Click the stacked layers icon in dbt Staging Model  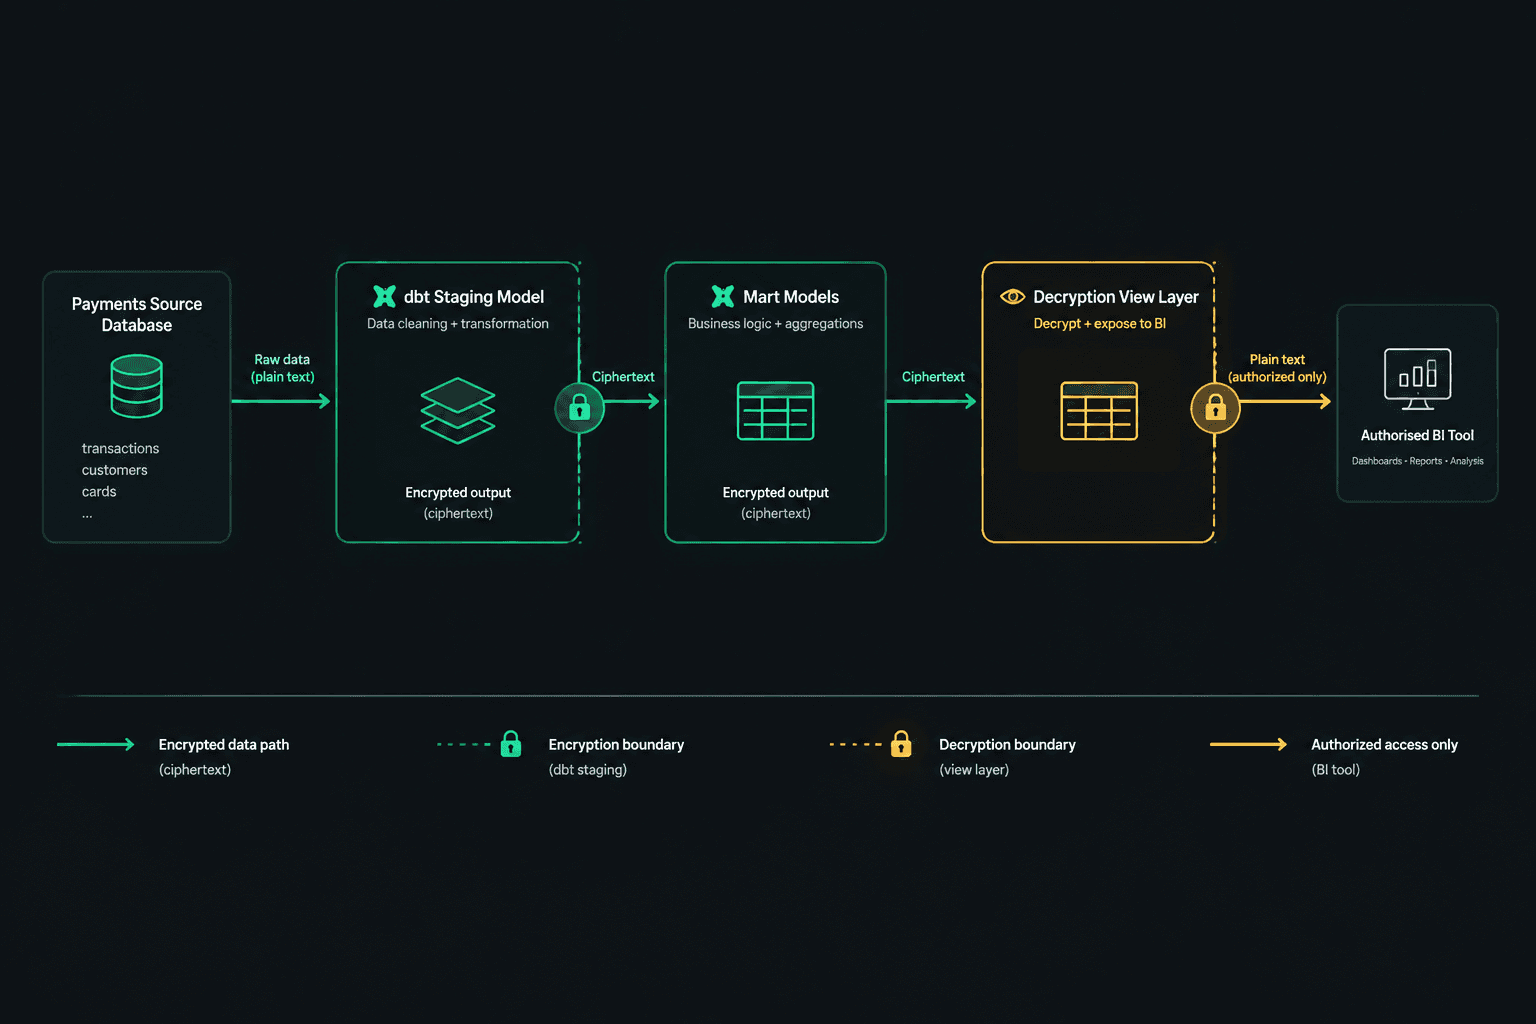(x=458, y=410)
